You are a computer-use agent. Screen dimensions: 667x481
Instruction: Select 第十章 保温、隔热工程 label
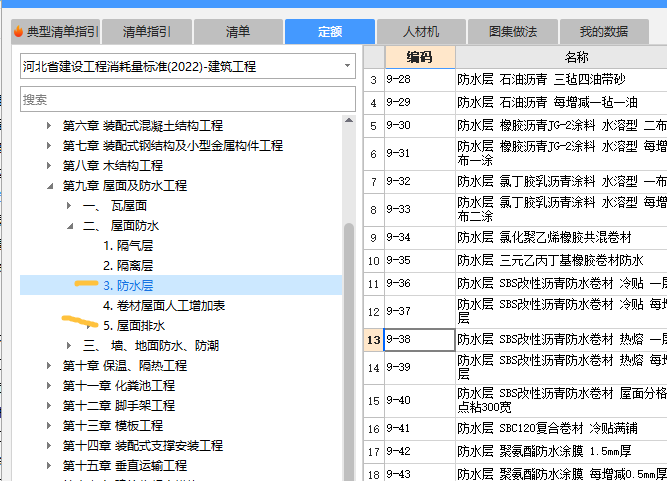point(125,365)
